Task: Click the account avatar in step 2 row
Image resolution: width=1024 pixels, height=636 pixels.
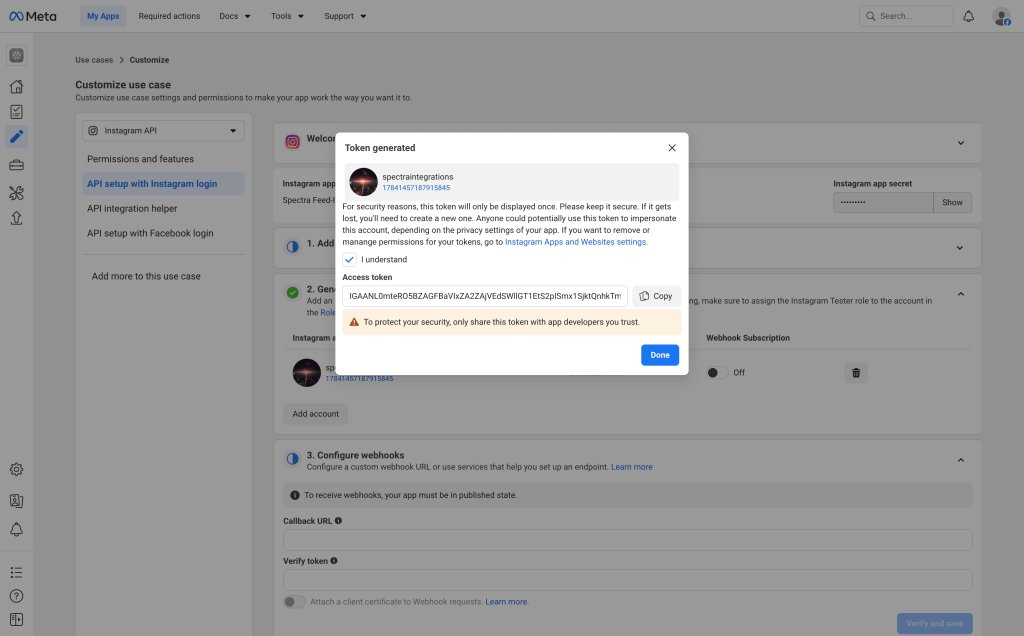Action: click(306, 373)
